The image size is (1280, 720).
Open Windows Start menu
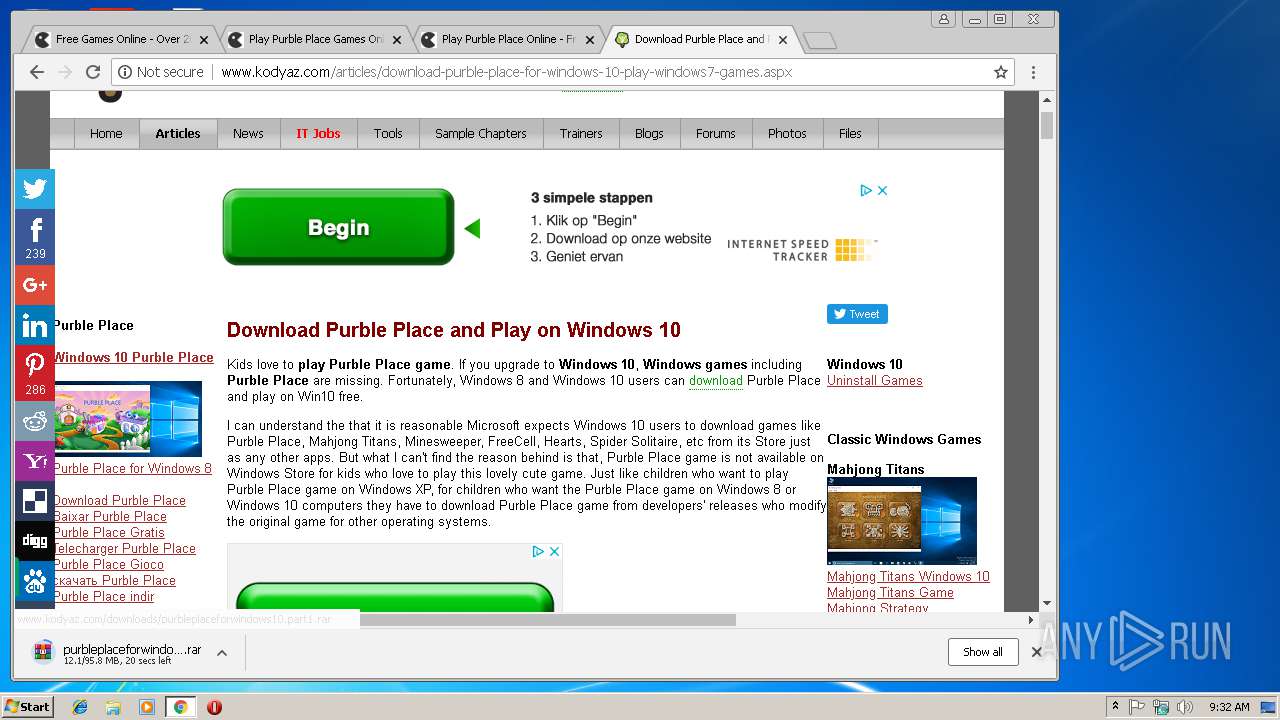pos(27,707)
